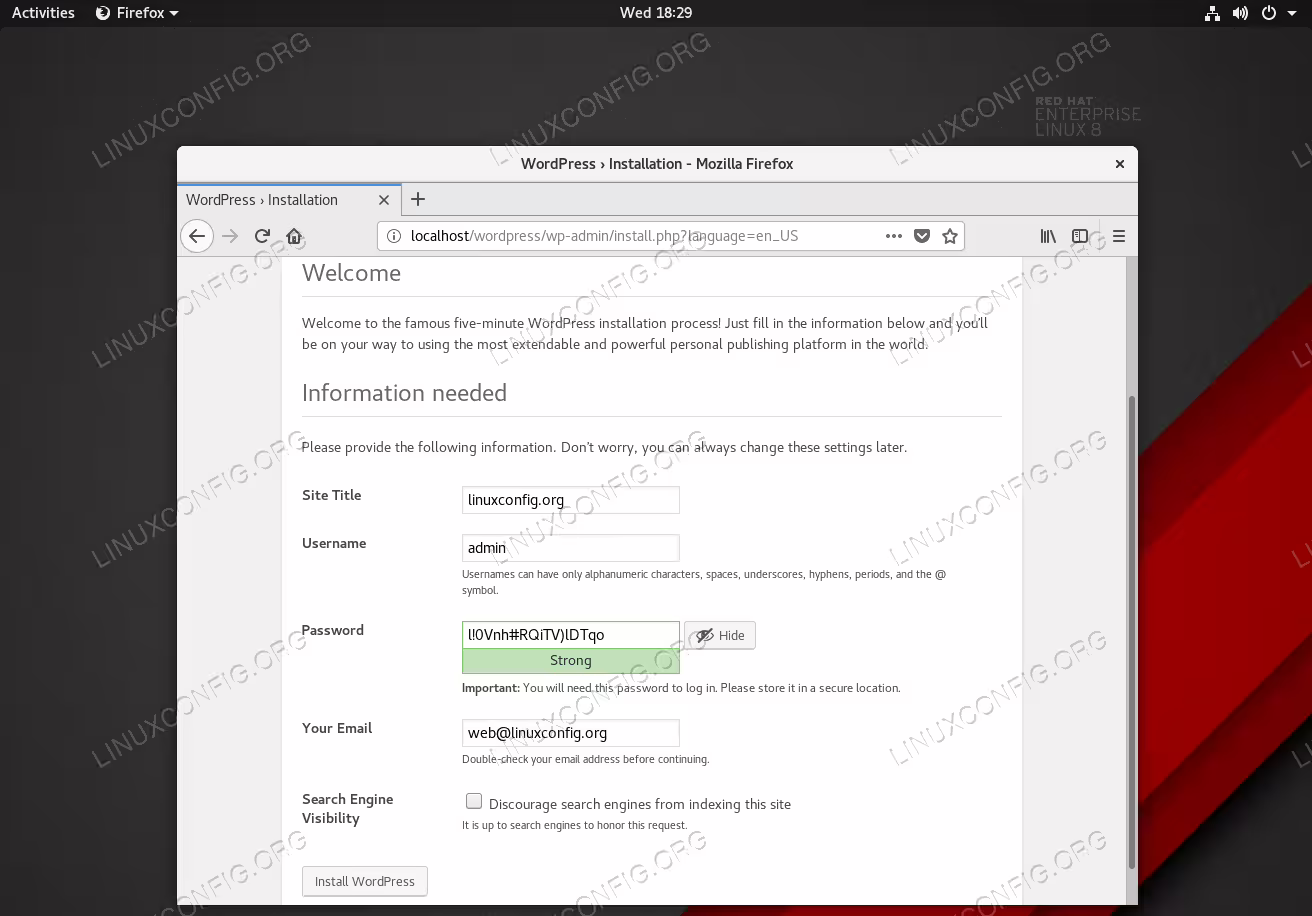Click the Install WordPress button
The image size is (1312, 916).
point(365,881)
